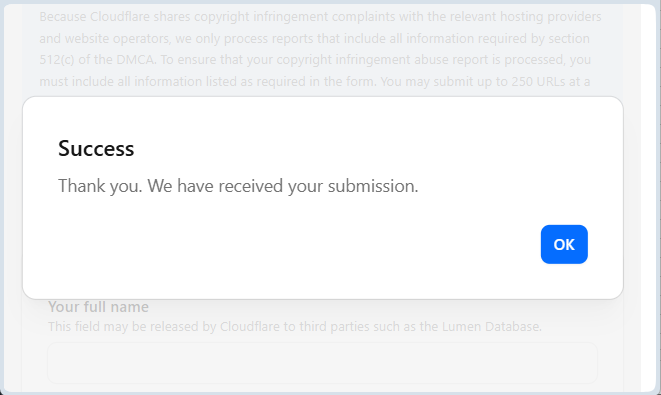Click the line starting 'and website operators'
Viewport: 661px width, 395px height.
tap(314, 38)
